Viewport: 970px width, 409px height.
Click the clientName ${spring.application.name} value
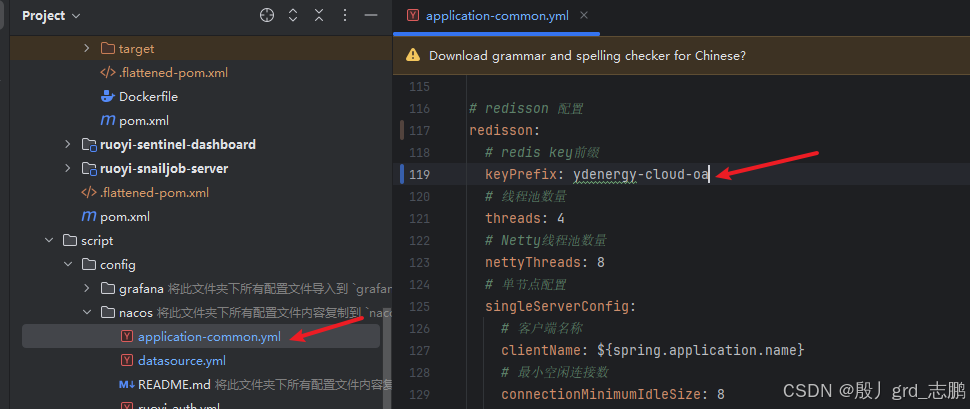point(700,350)
